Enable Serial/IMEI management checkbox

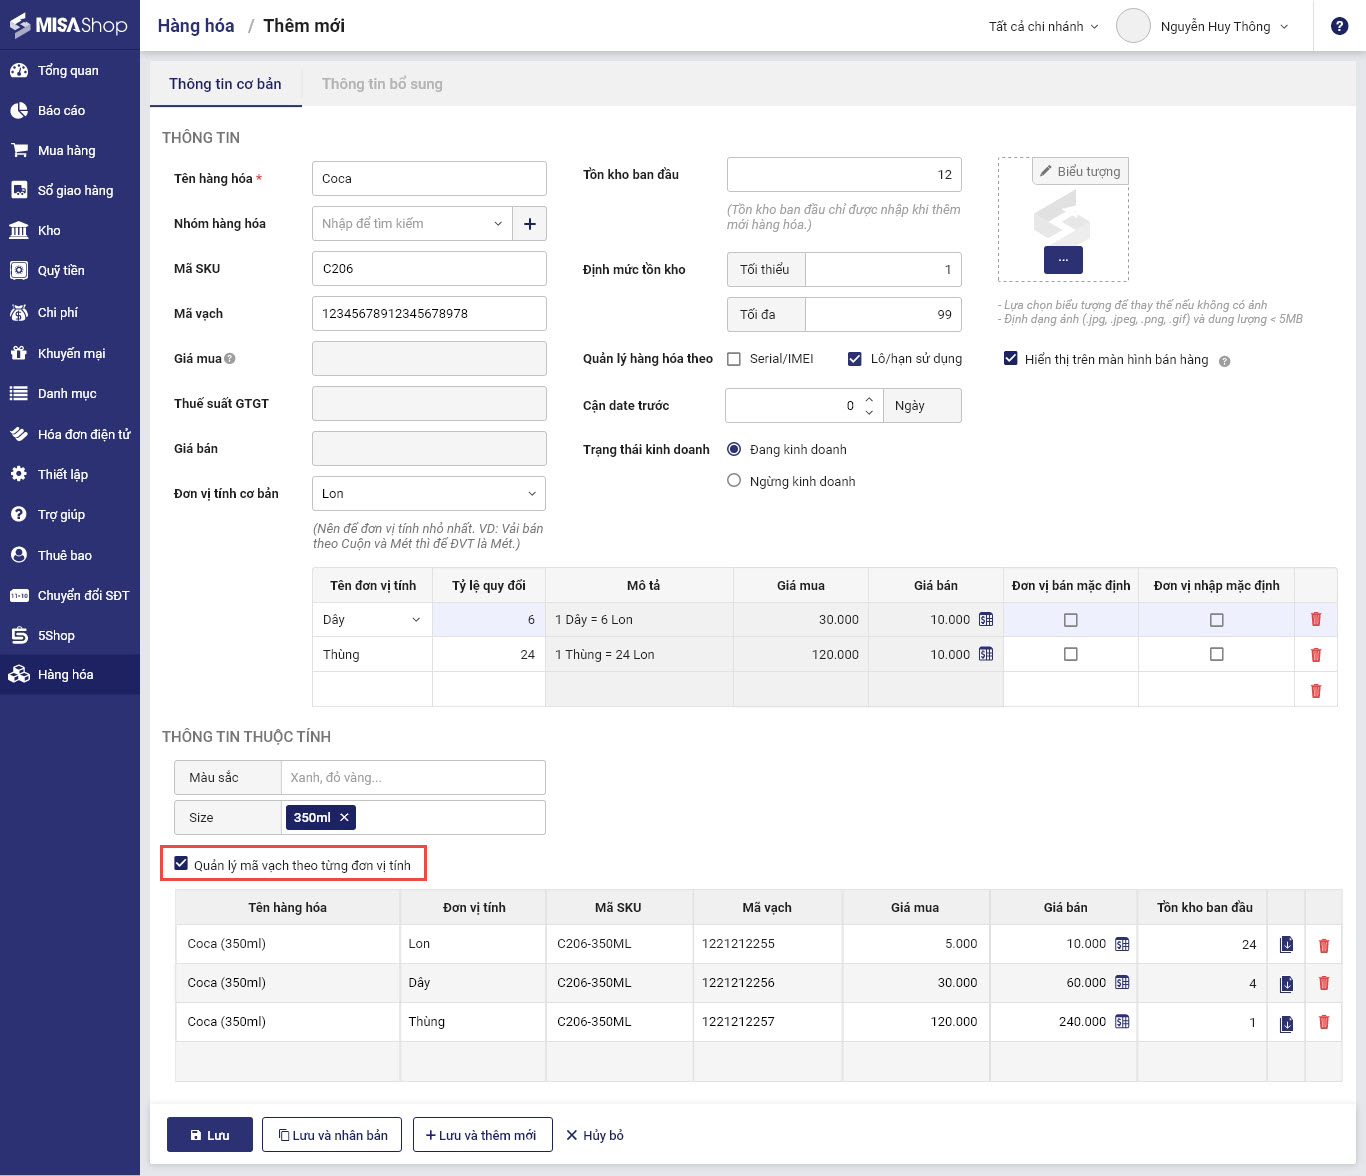[734, 359]
